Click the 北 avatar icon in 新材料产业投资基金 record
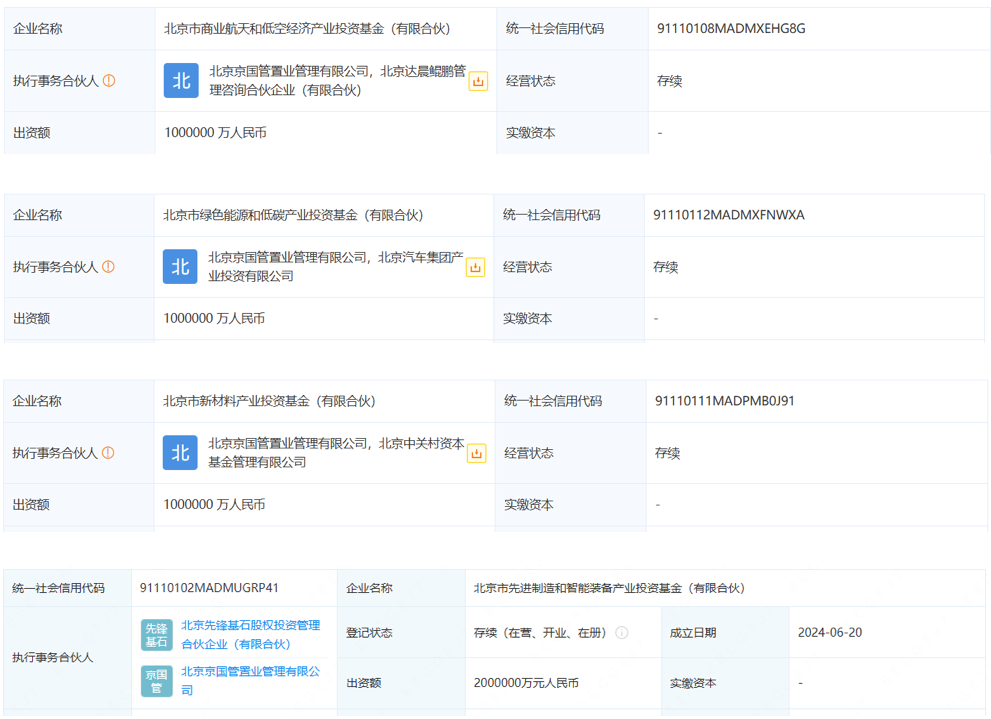This screenshot has width=991, height=719. pos(180,452)
